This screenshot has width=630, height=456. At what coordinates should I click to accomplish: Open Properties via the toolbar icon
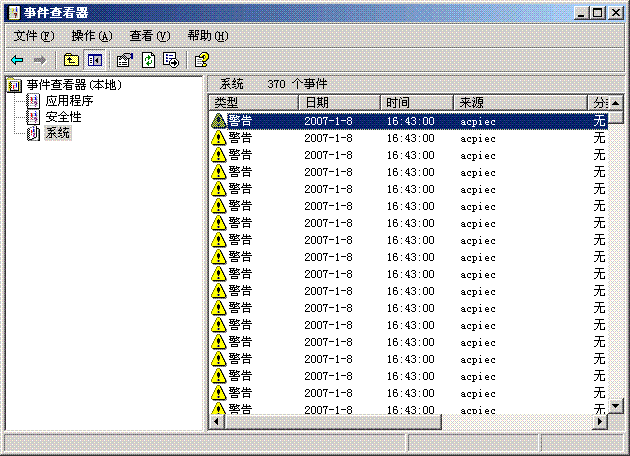tap(125, 60)
